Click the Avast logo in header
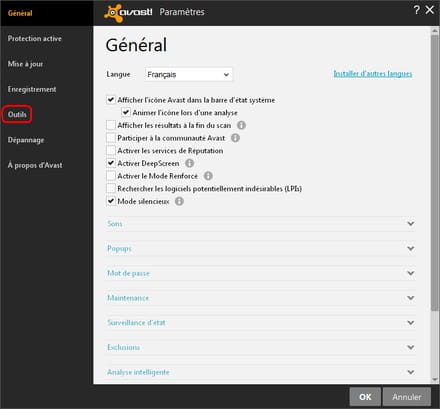This screenshot has width=440, height=409. (128, 13)
